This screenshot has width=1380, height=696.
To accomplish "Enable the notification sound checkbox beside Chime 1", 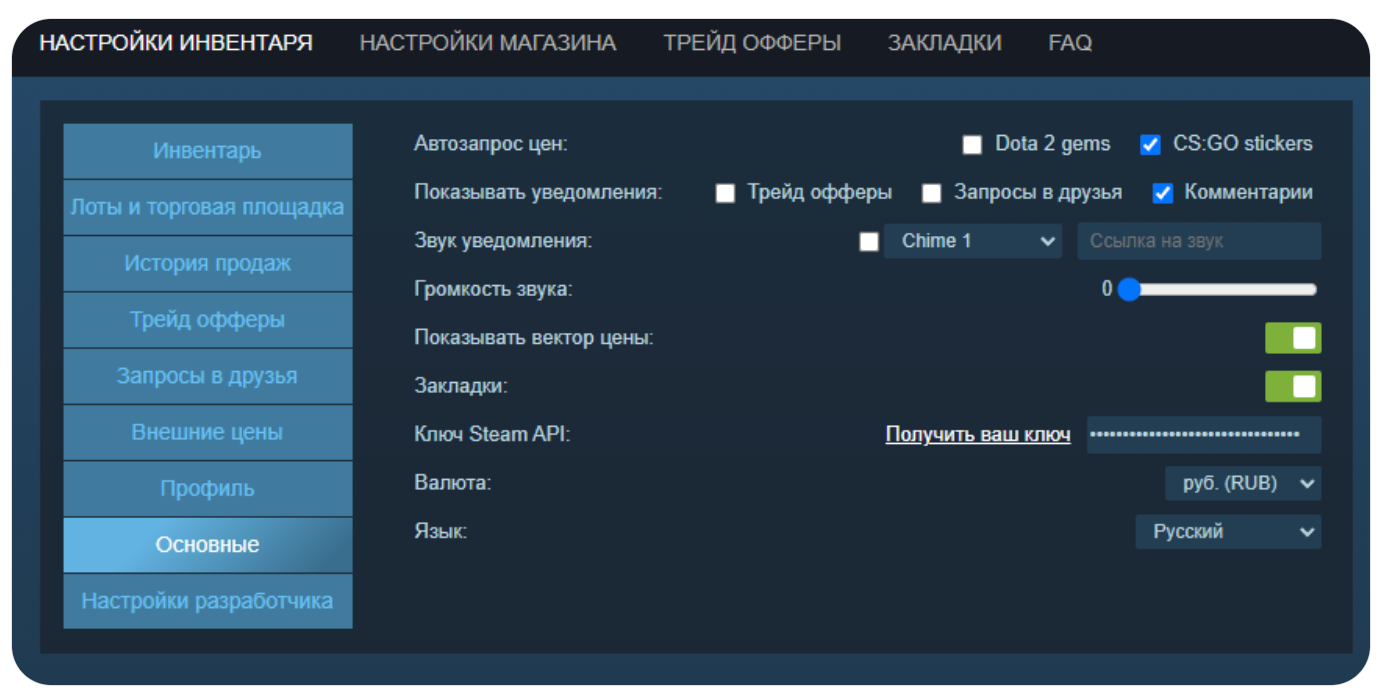I will 869,242.
